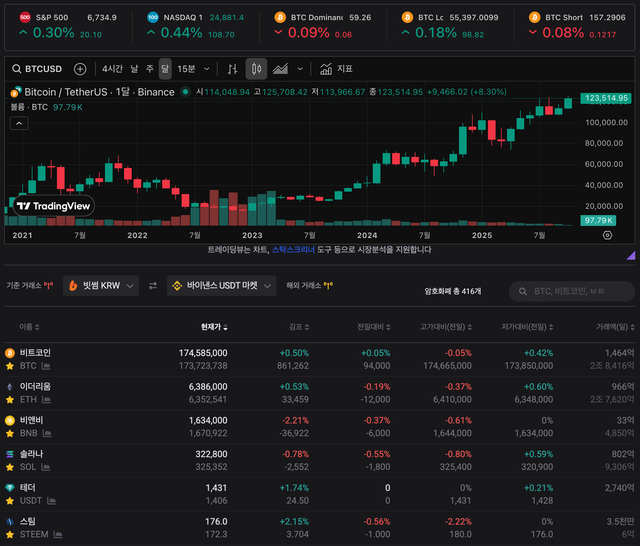
Task: Collapse the chart legend with the chevron
Action: tap(19, 123)
